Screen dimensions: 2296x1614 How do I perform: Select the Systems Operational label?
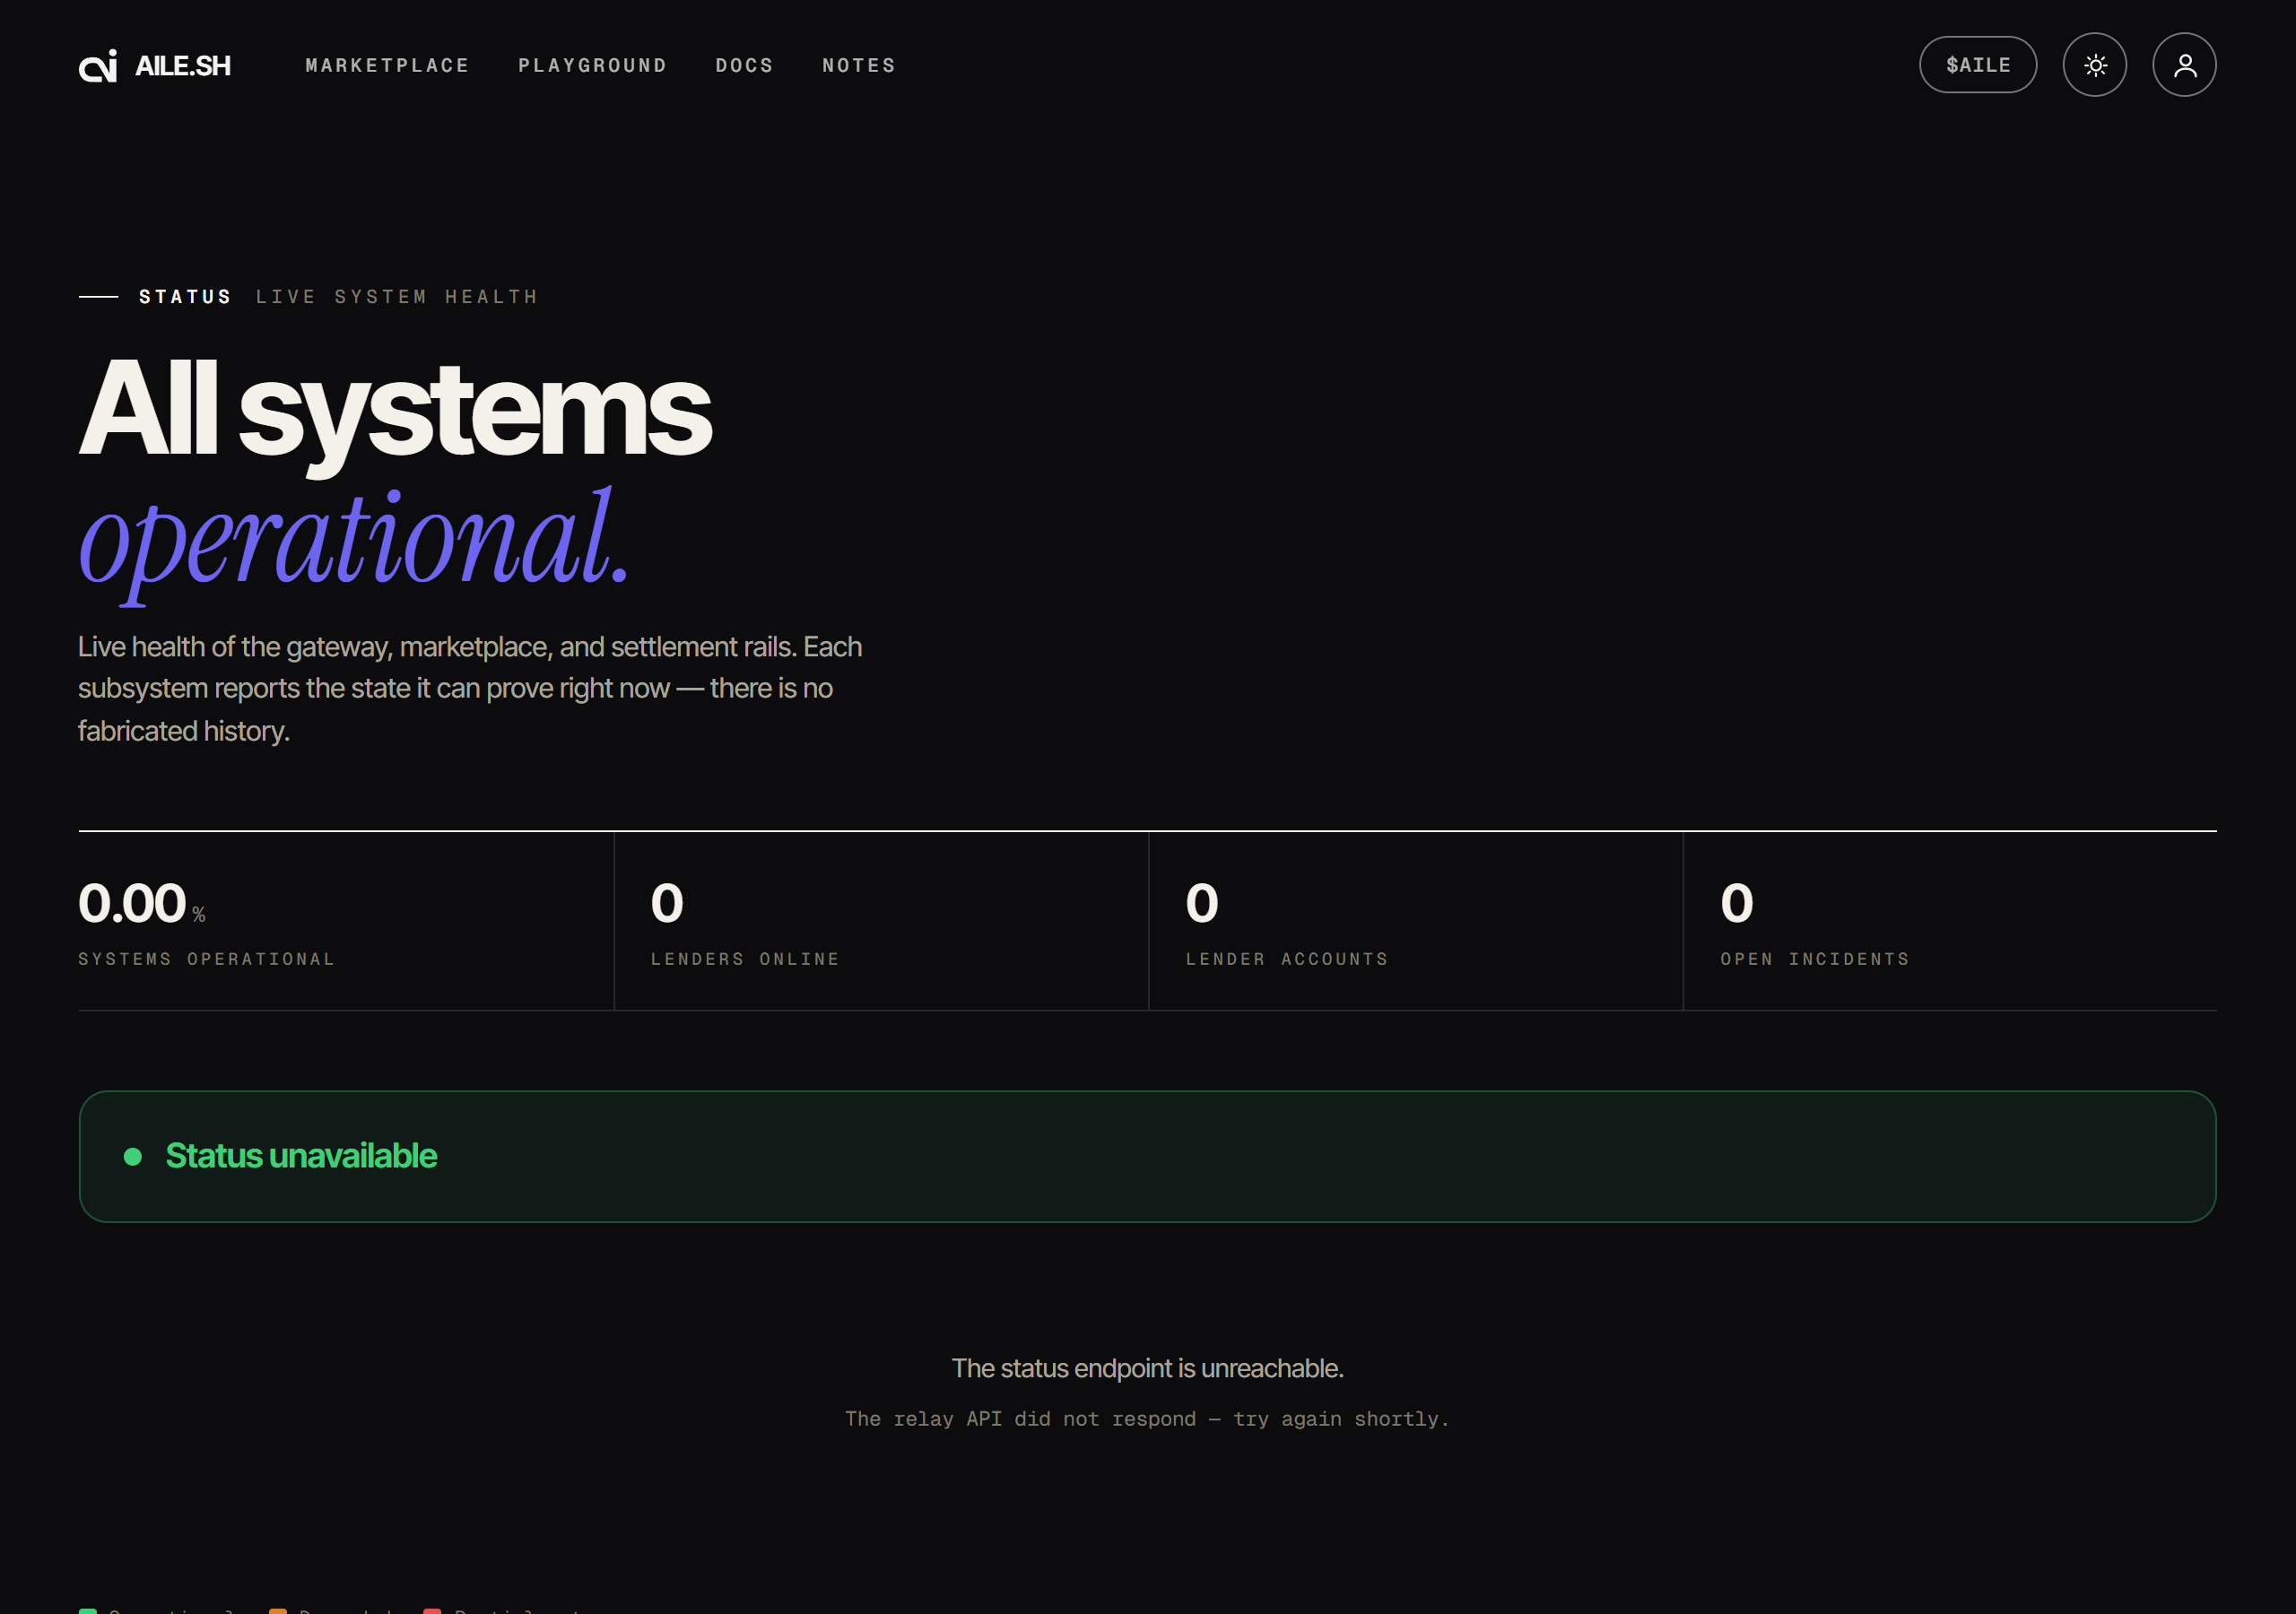tap(207, 959)
